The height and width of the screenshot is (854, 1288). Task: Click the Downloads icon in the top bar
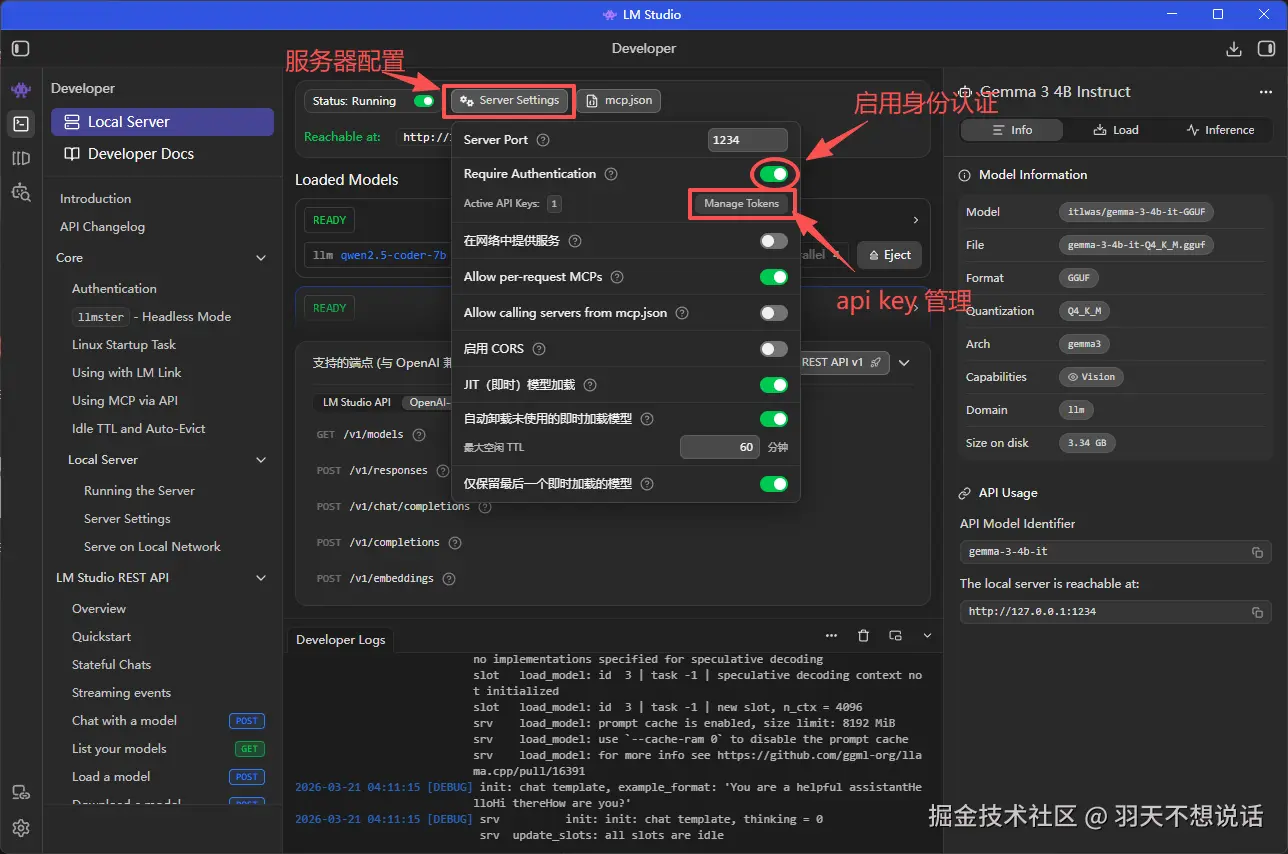[1232, 47]
